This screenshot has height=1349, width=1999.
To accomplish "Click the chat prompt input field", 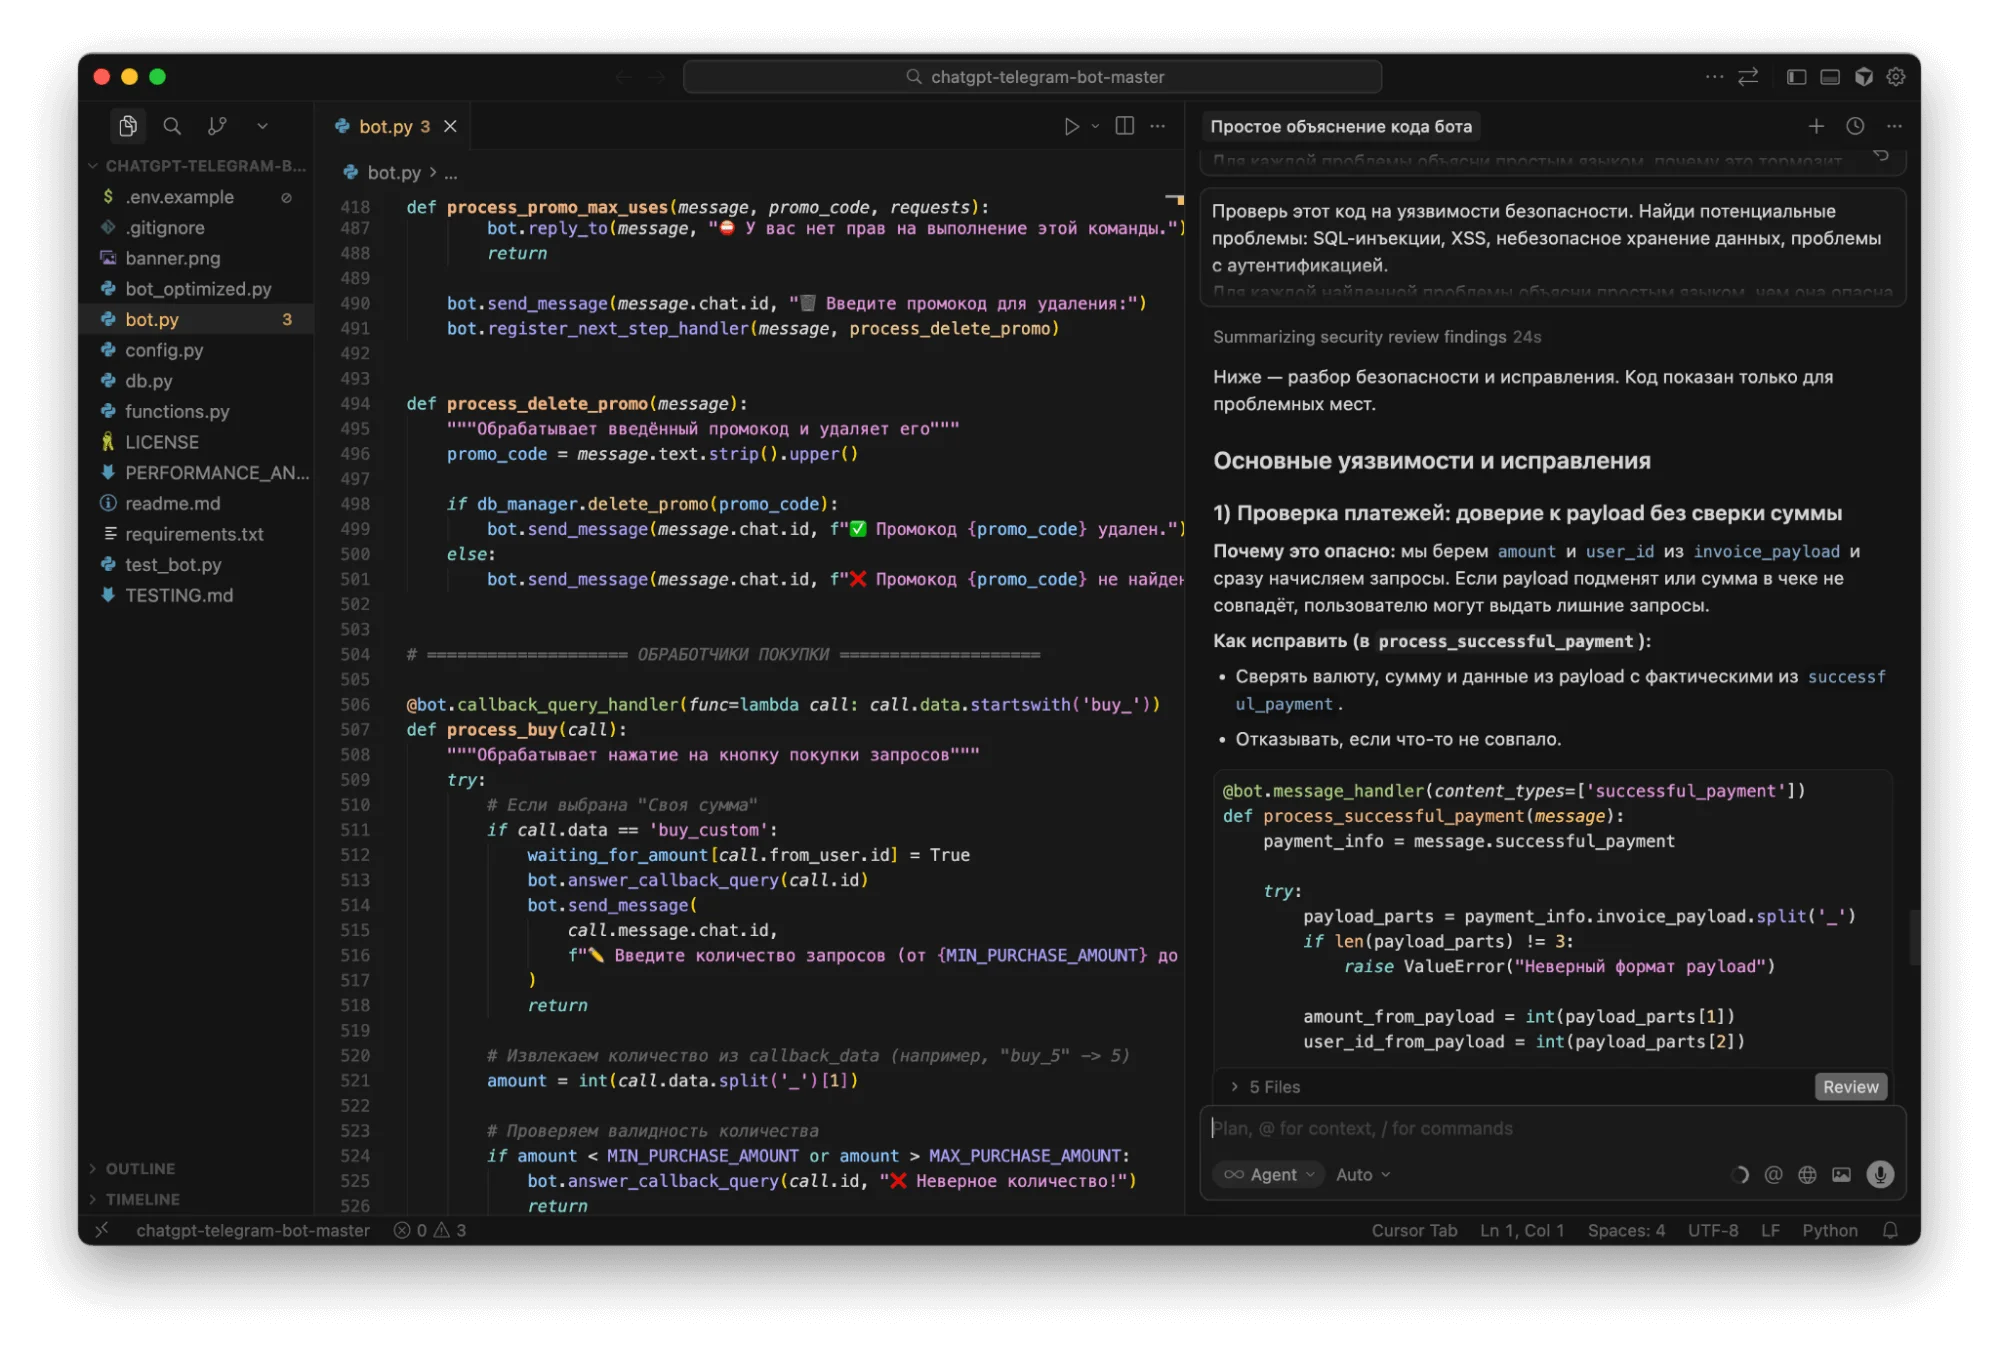I will 1550,1129.
